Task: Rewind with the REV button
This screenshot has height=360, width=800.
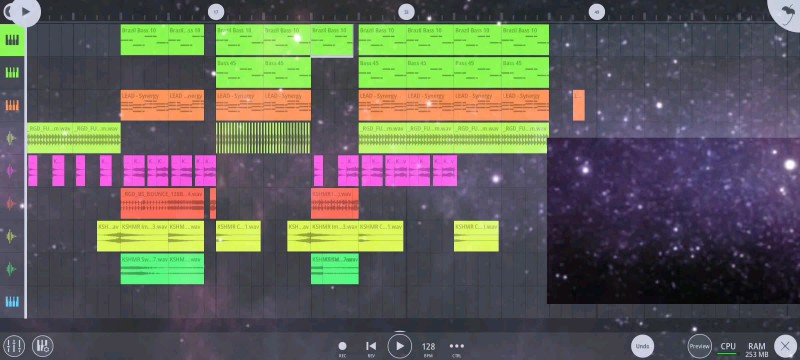Action: tap(371, 348)
